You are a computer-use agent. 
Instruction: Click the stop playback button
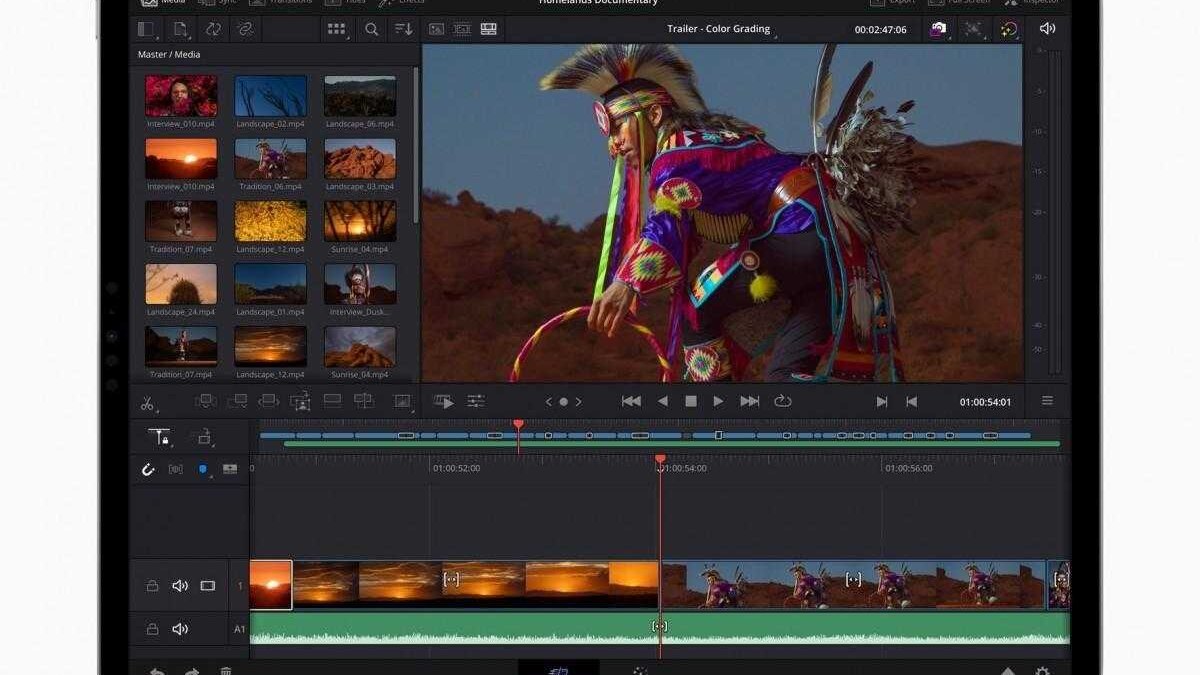[x=690, y=401]
